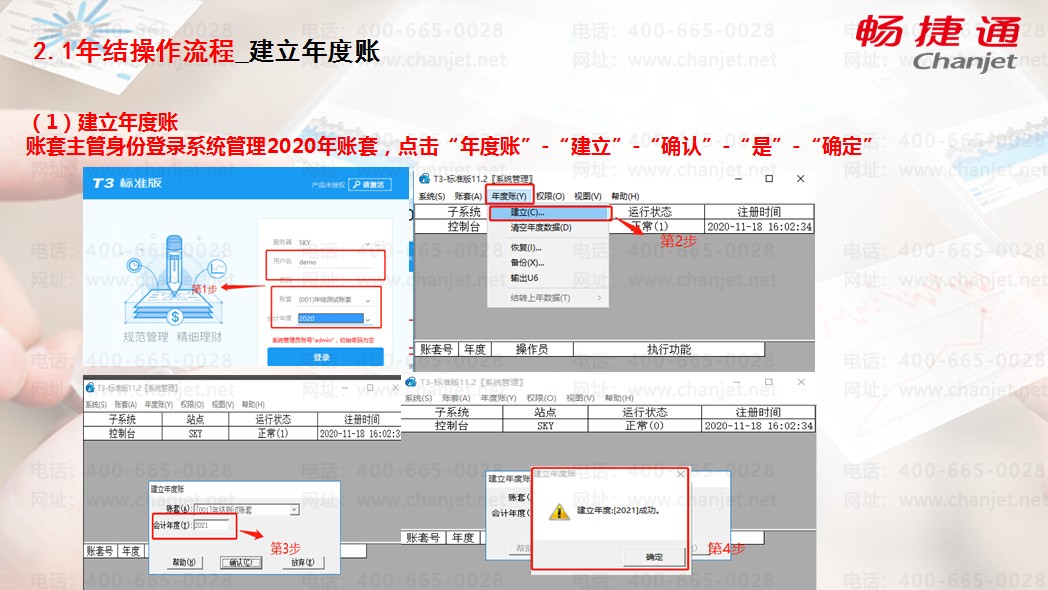Open 年度账(Y) menu in the bottom-left window
The height and width of the screenshot is (590, 1048).
[158, 404]
